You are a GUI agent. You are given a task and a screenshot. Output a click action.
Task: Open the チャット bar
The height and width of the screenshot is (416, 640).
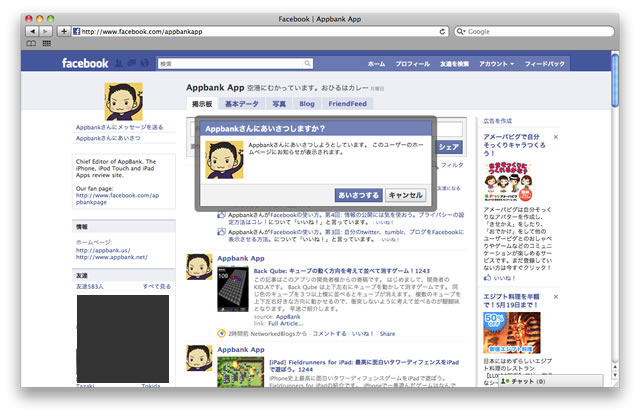(x=550, y=381)
